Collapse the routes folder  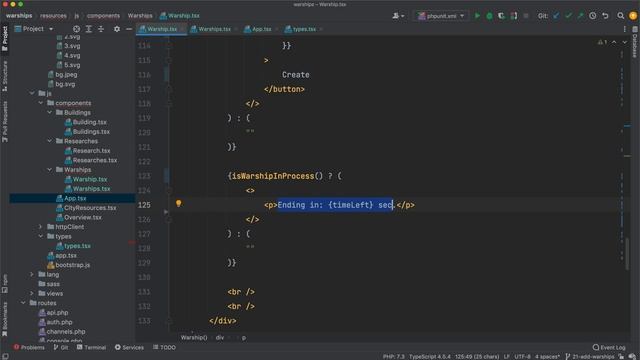click(23, 303)
